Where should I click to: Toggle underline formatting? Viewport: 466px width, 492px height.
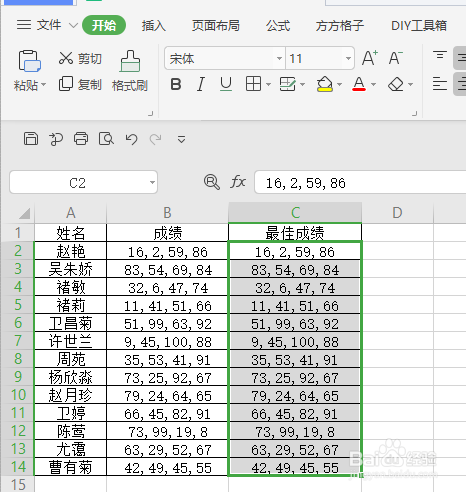click(226, 84)
